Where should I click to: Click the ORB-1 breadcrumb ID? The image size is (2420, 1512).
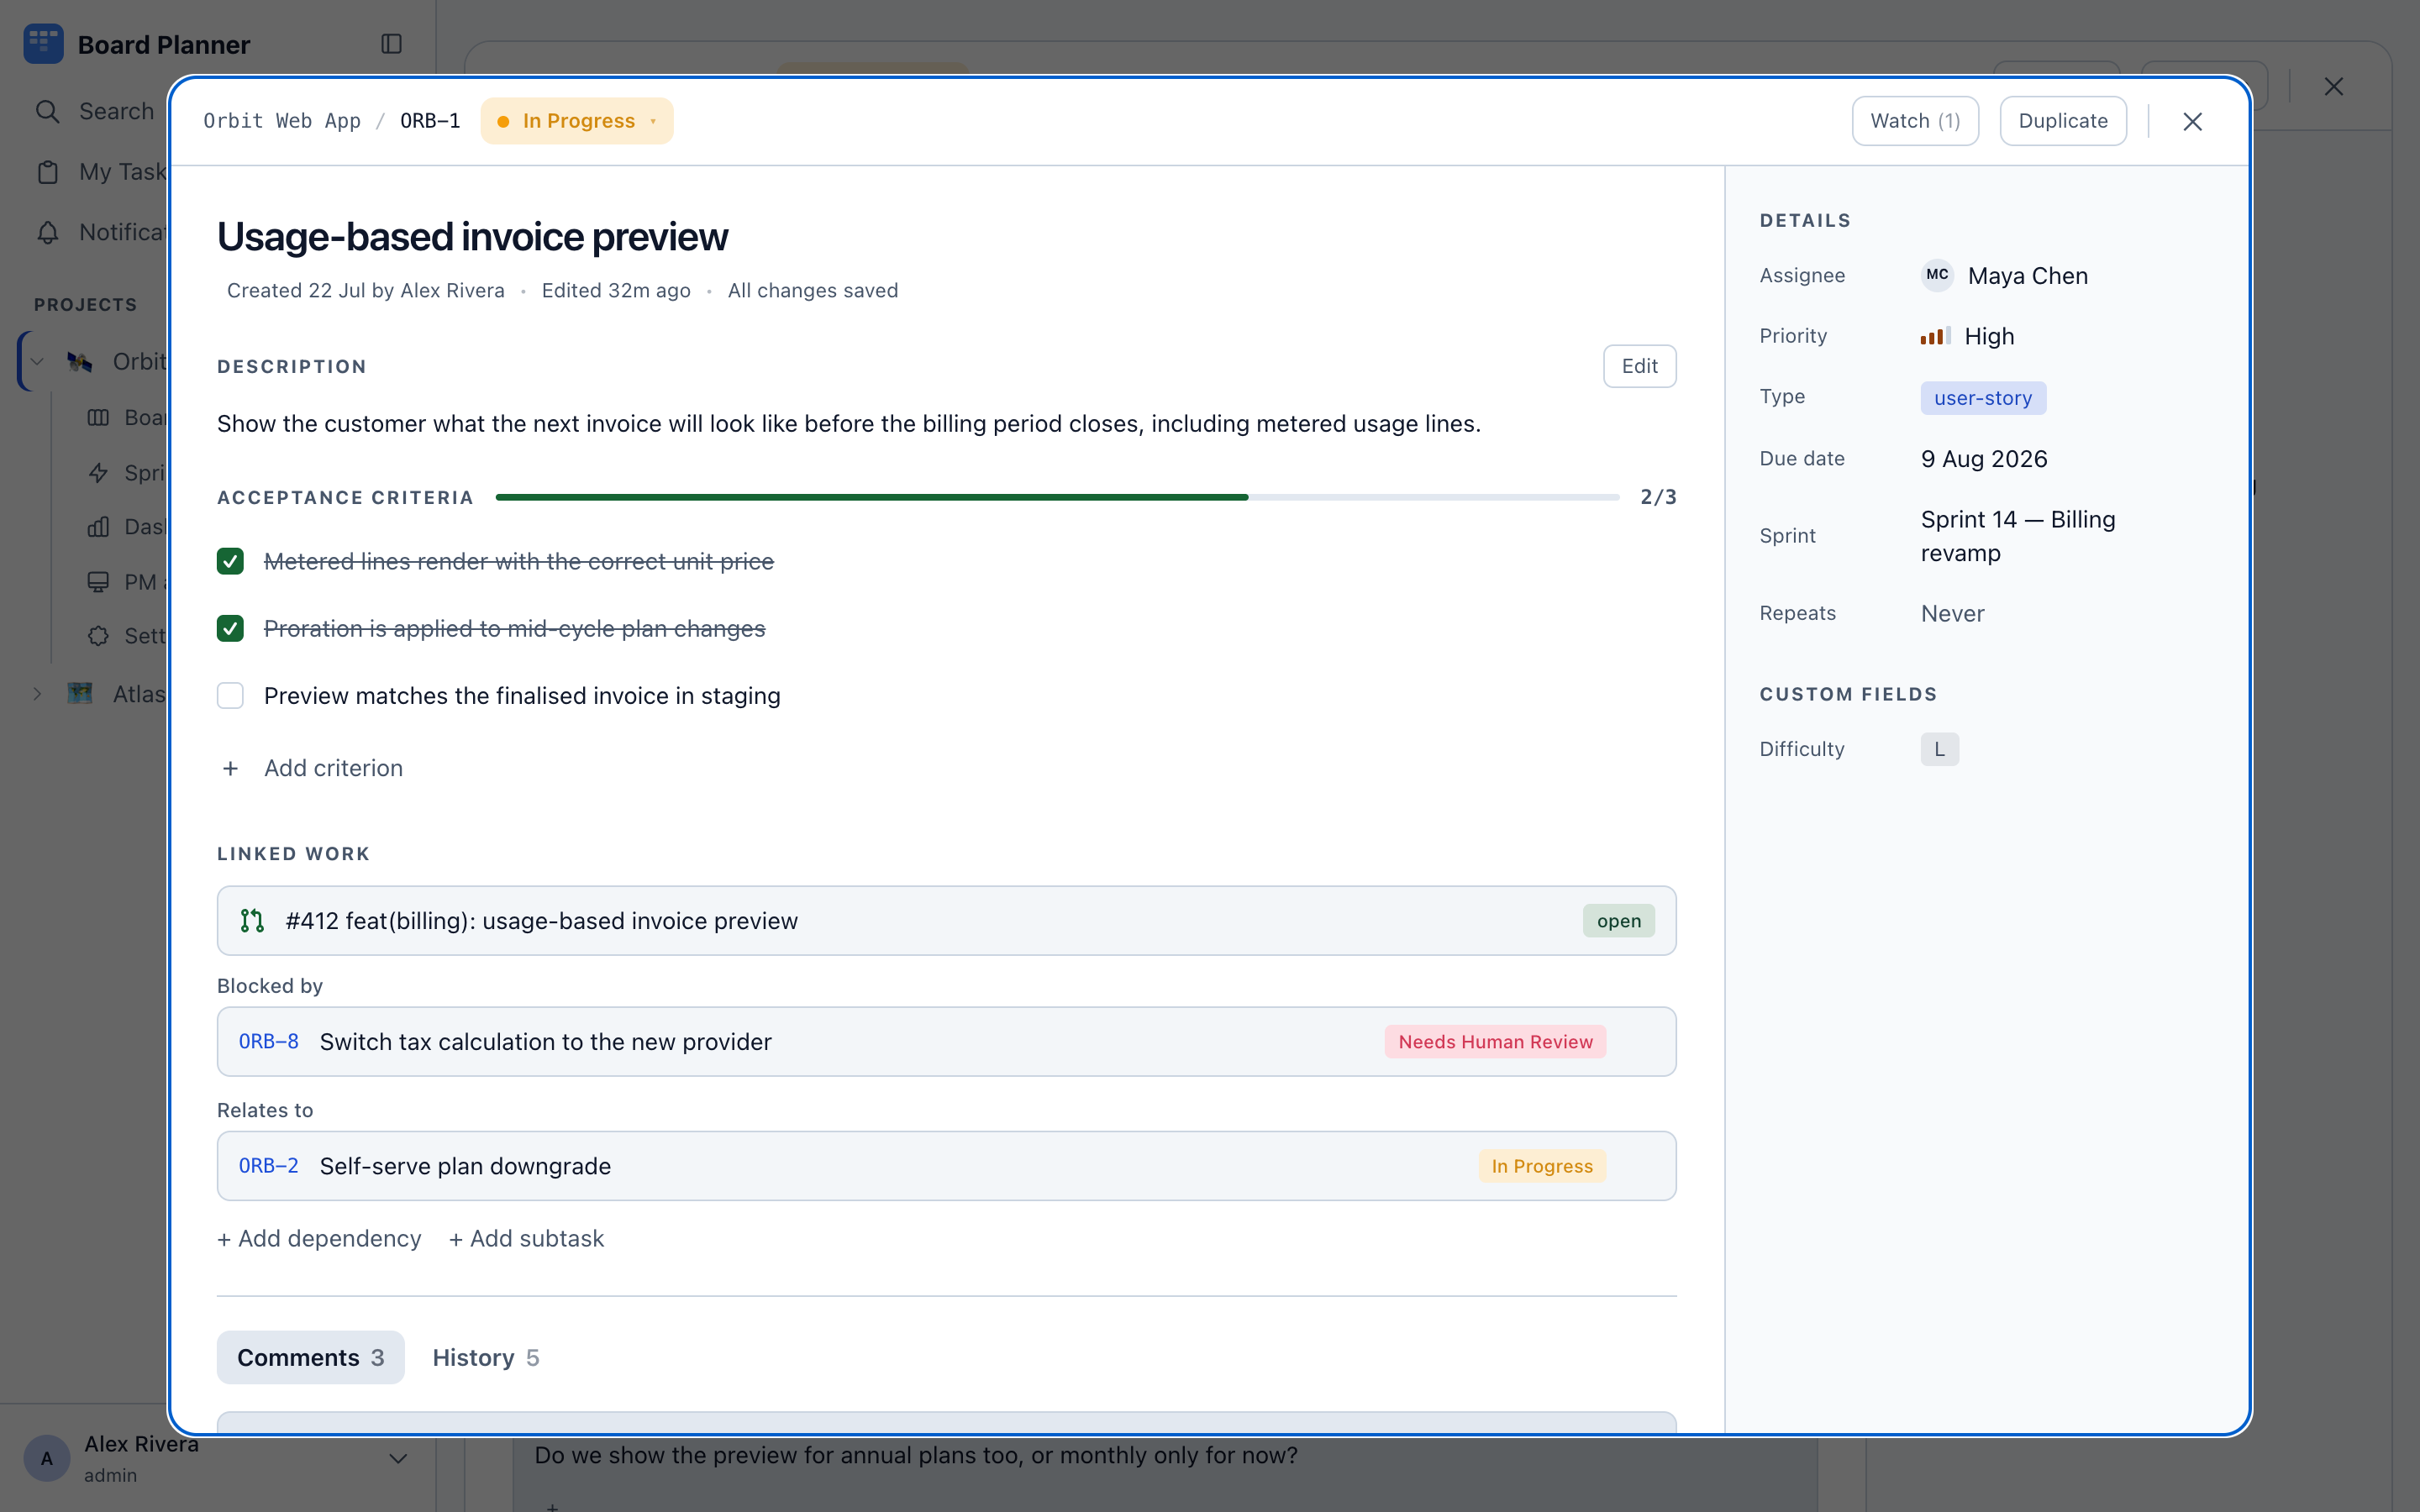tap(430, 121)
